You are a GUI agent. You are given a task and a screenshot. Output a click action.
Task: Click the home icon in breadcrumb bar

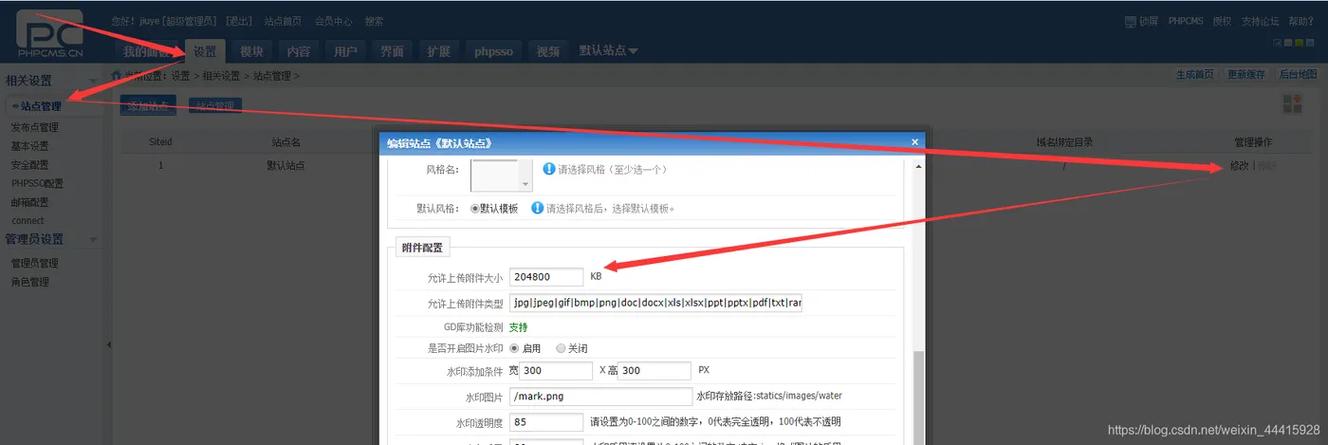pos(117,75)
